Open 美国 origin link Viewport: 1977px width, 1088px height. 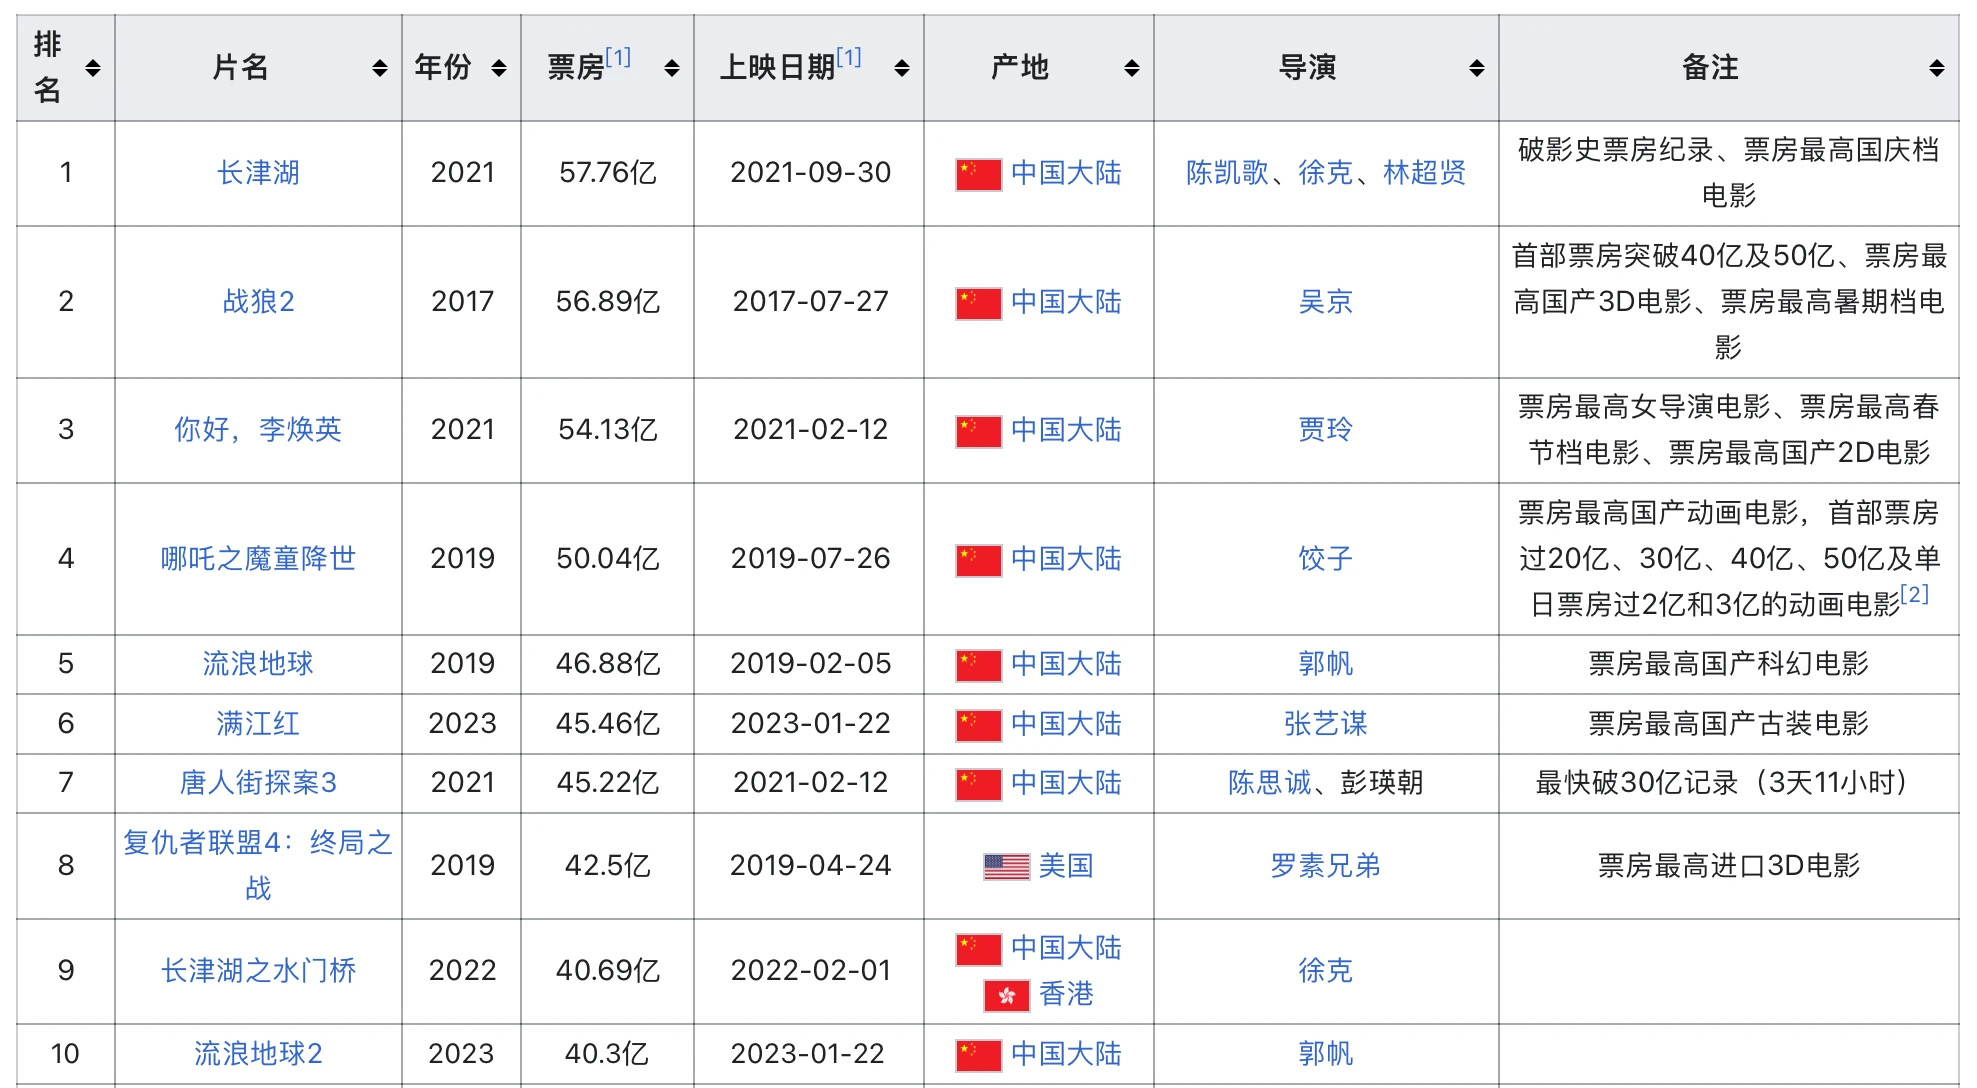coord(1066,865)
